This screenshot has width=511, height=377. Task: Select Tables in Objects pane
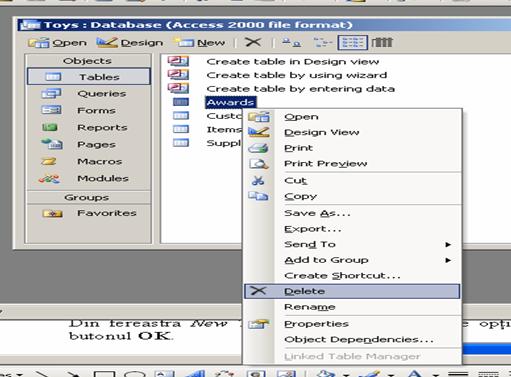pyautogui.click(x=89, y=77)
